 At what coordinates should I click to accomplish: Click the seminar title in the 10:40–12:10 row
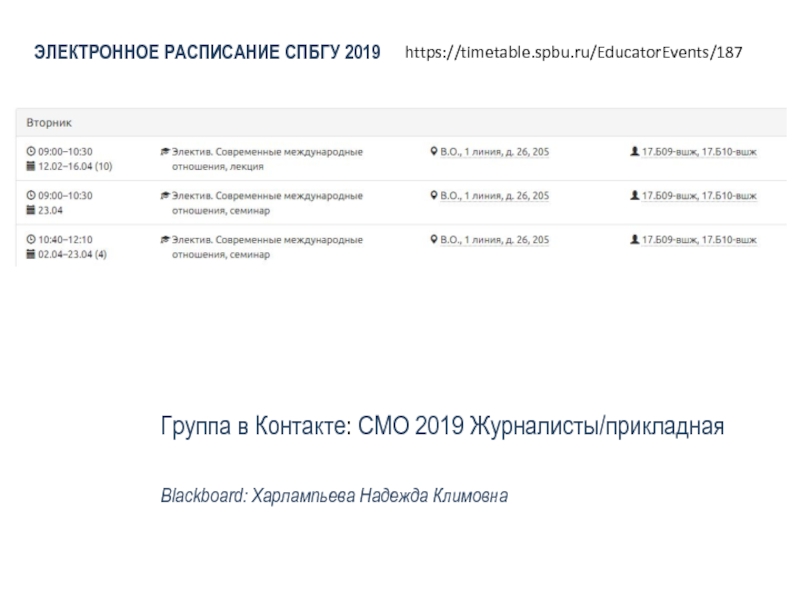pyautogui.click(x=267, y=246)
